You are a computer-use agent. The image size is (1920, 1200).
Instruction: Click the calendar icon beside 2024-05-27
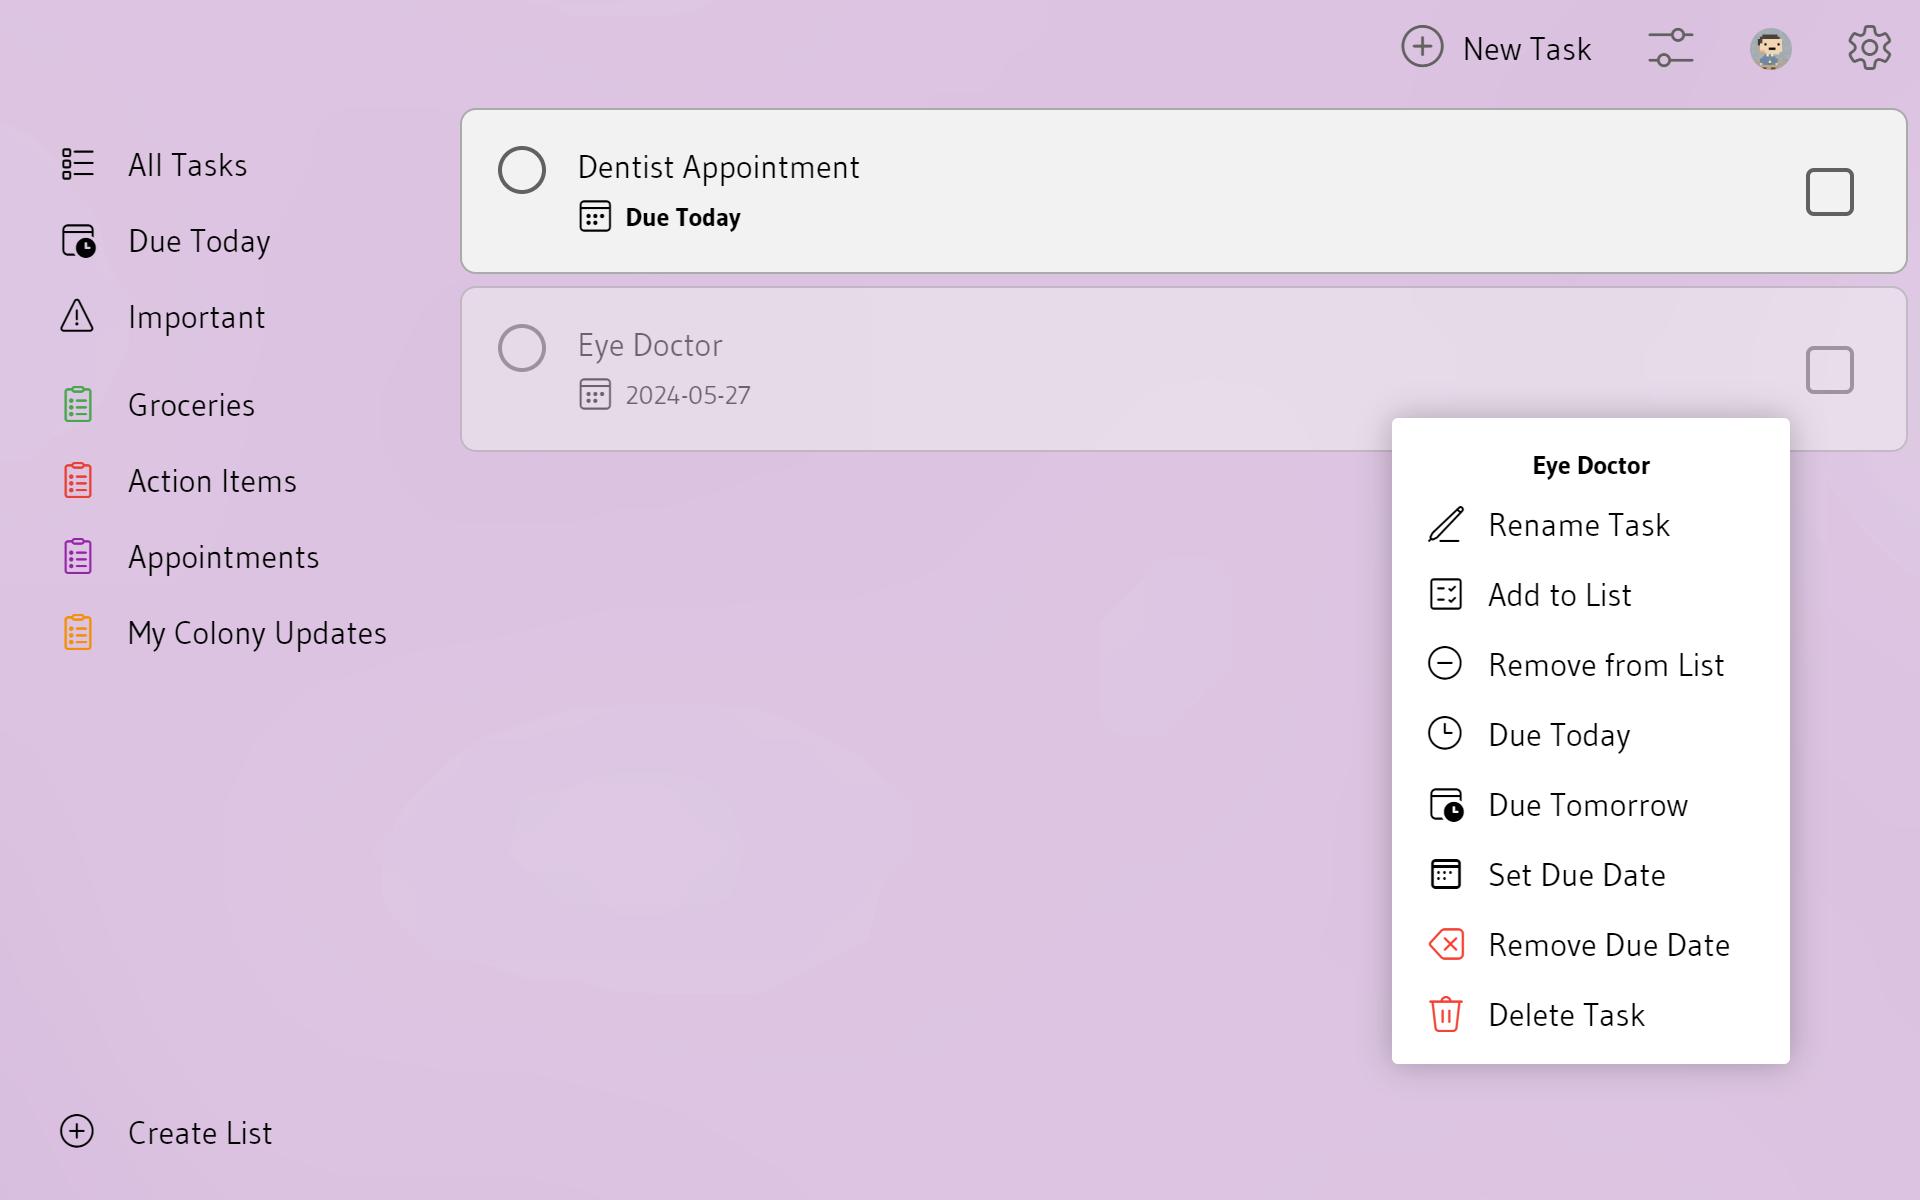tap(595, 394)
